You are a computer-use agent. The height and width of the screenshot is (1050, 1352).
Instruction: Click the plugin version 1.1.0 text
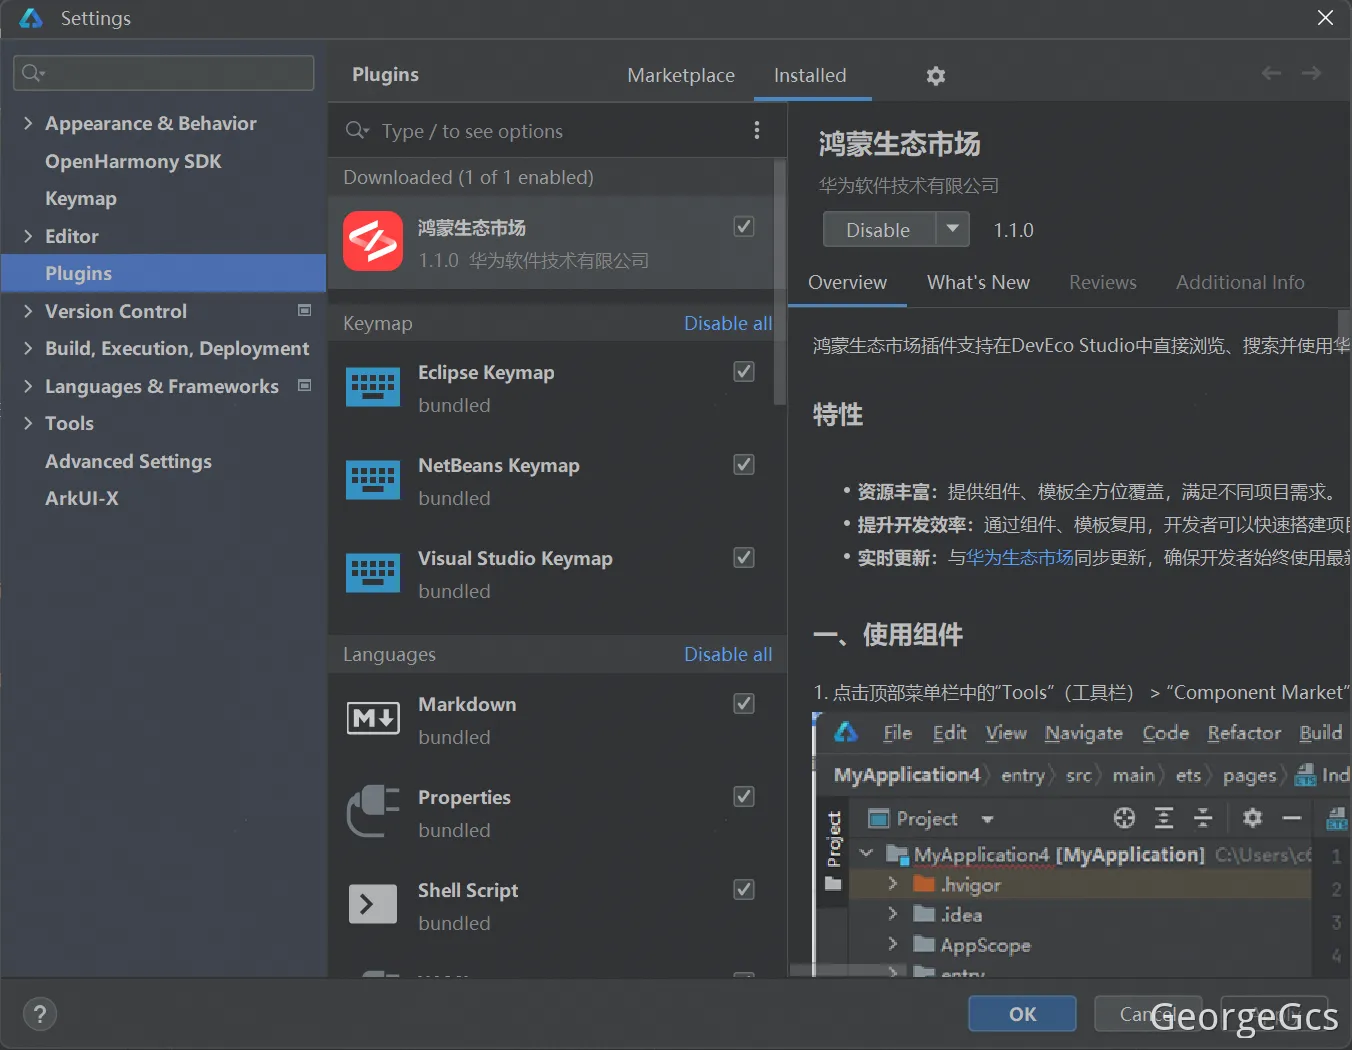coord(1013,230)
